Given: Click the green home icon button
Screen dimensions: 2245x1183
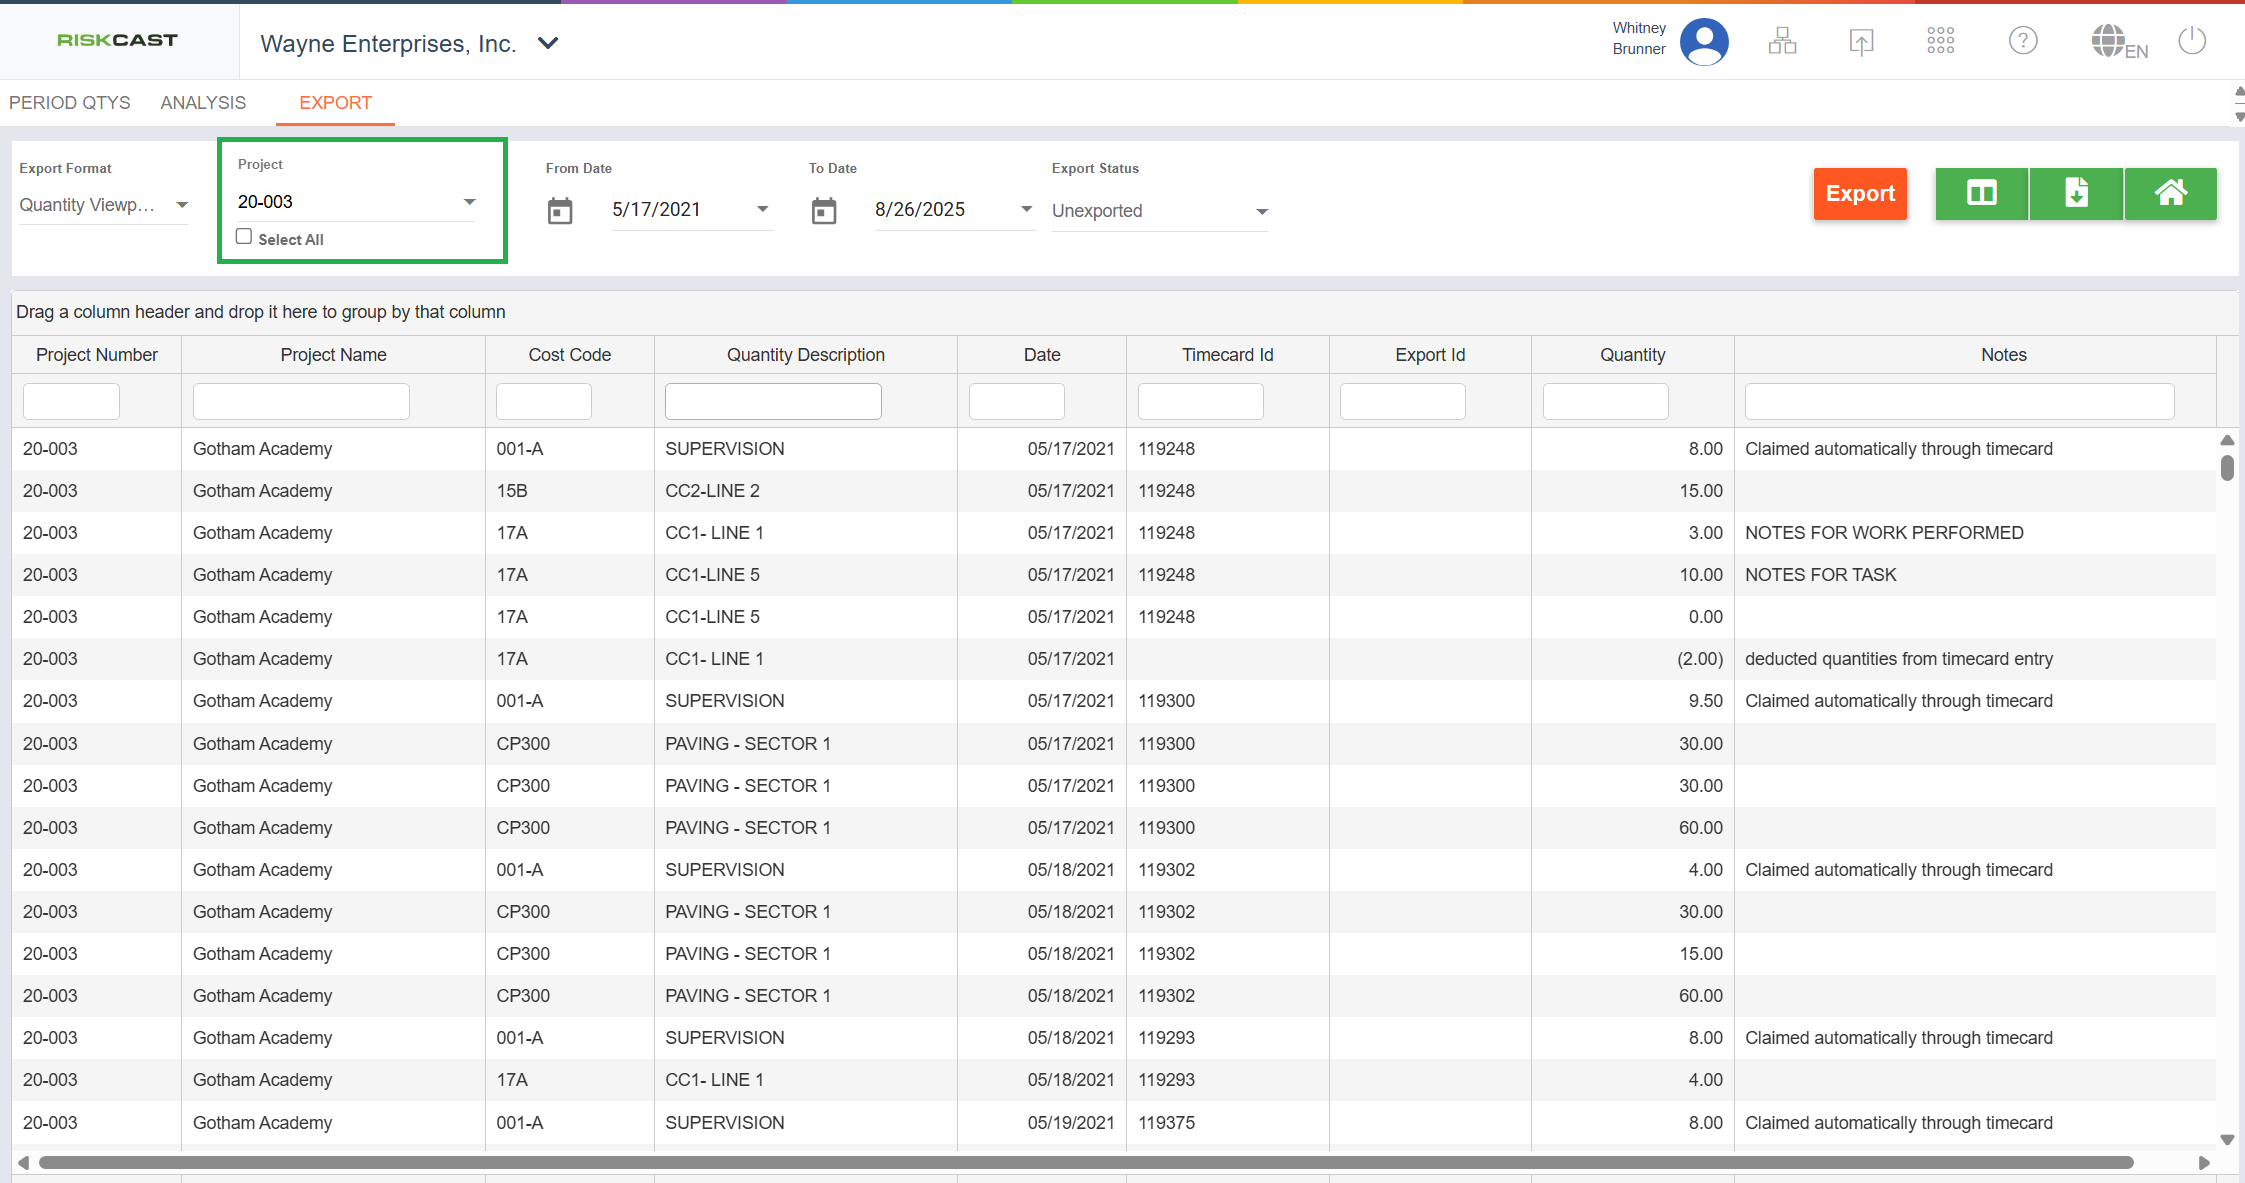Looking at the screenshot, I should [2170, 193].
